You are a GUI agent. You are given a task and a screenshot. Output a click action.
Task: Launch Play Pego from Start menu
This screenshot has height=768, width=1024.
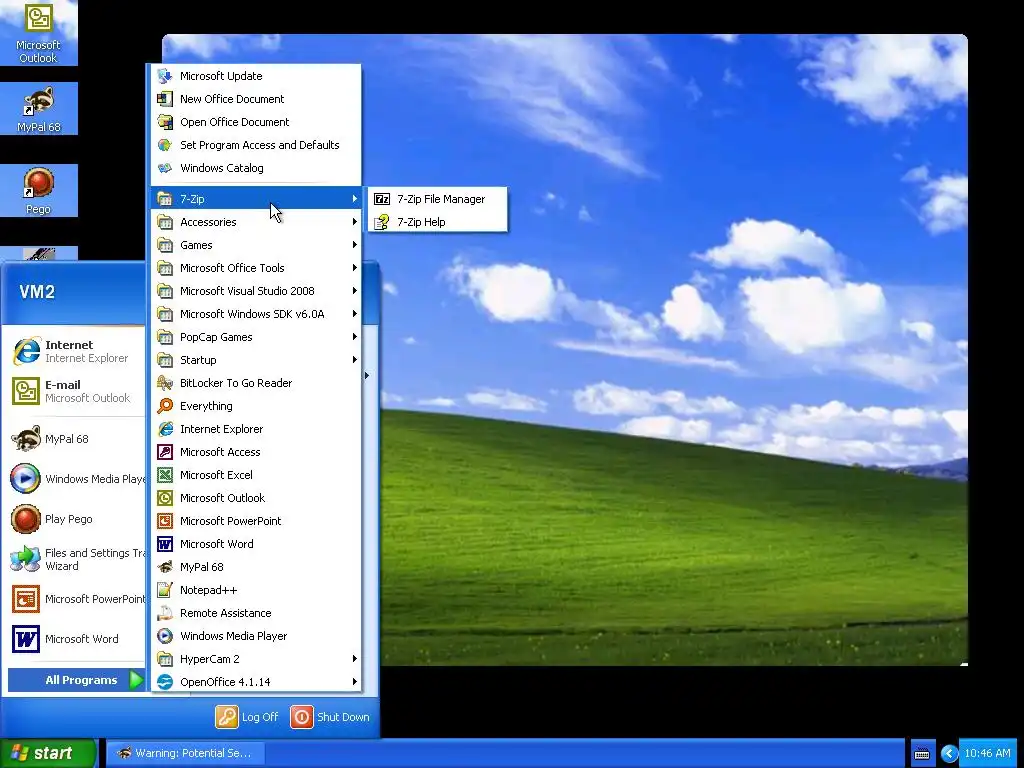coord(76,519)
